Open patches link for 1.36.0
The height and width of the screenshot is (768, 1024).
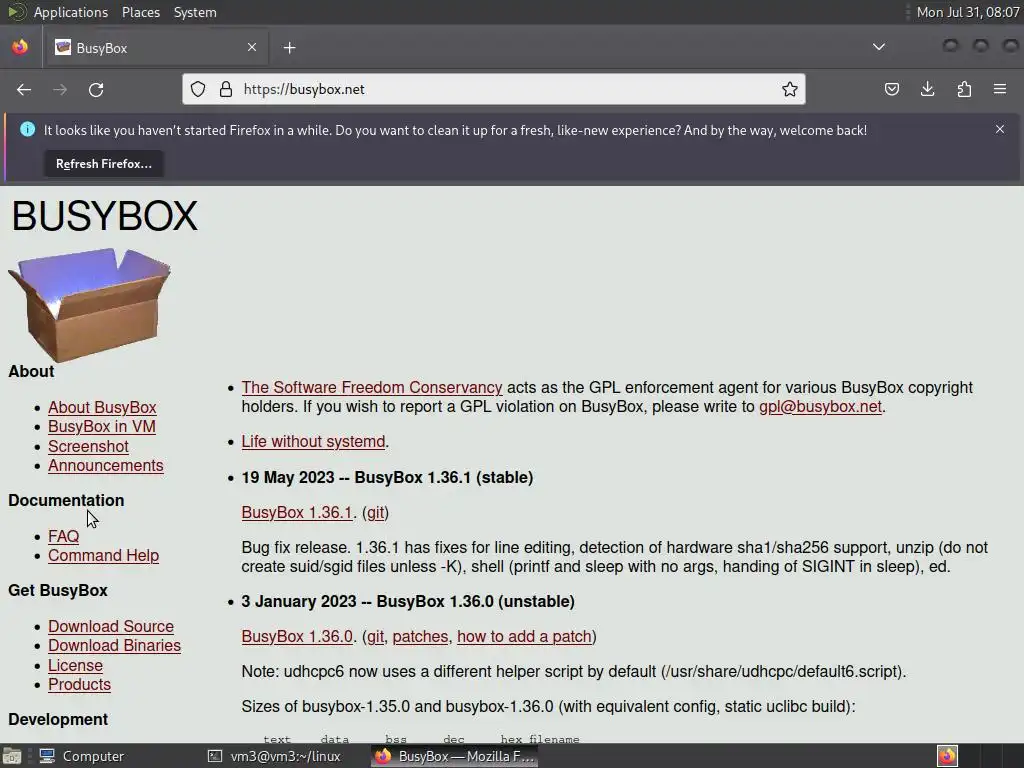420,637
